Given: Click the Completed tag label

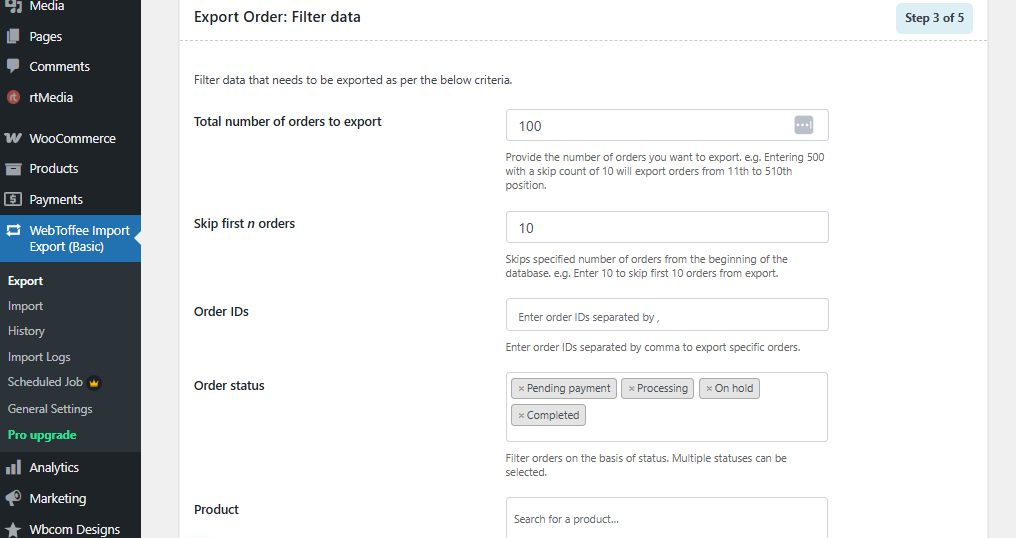Looking at the screenshot, I should click(553, 415).
